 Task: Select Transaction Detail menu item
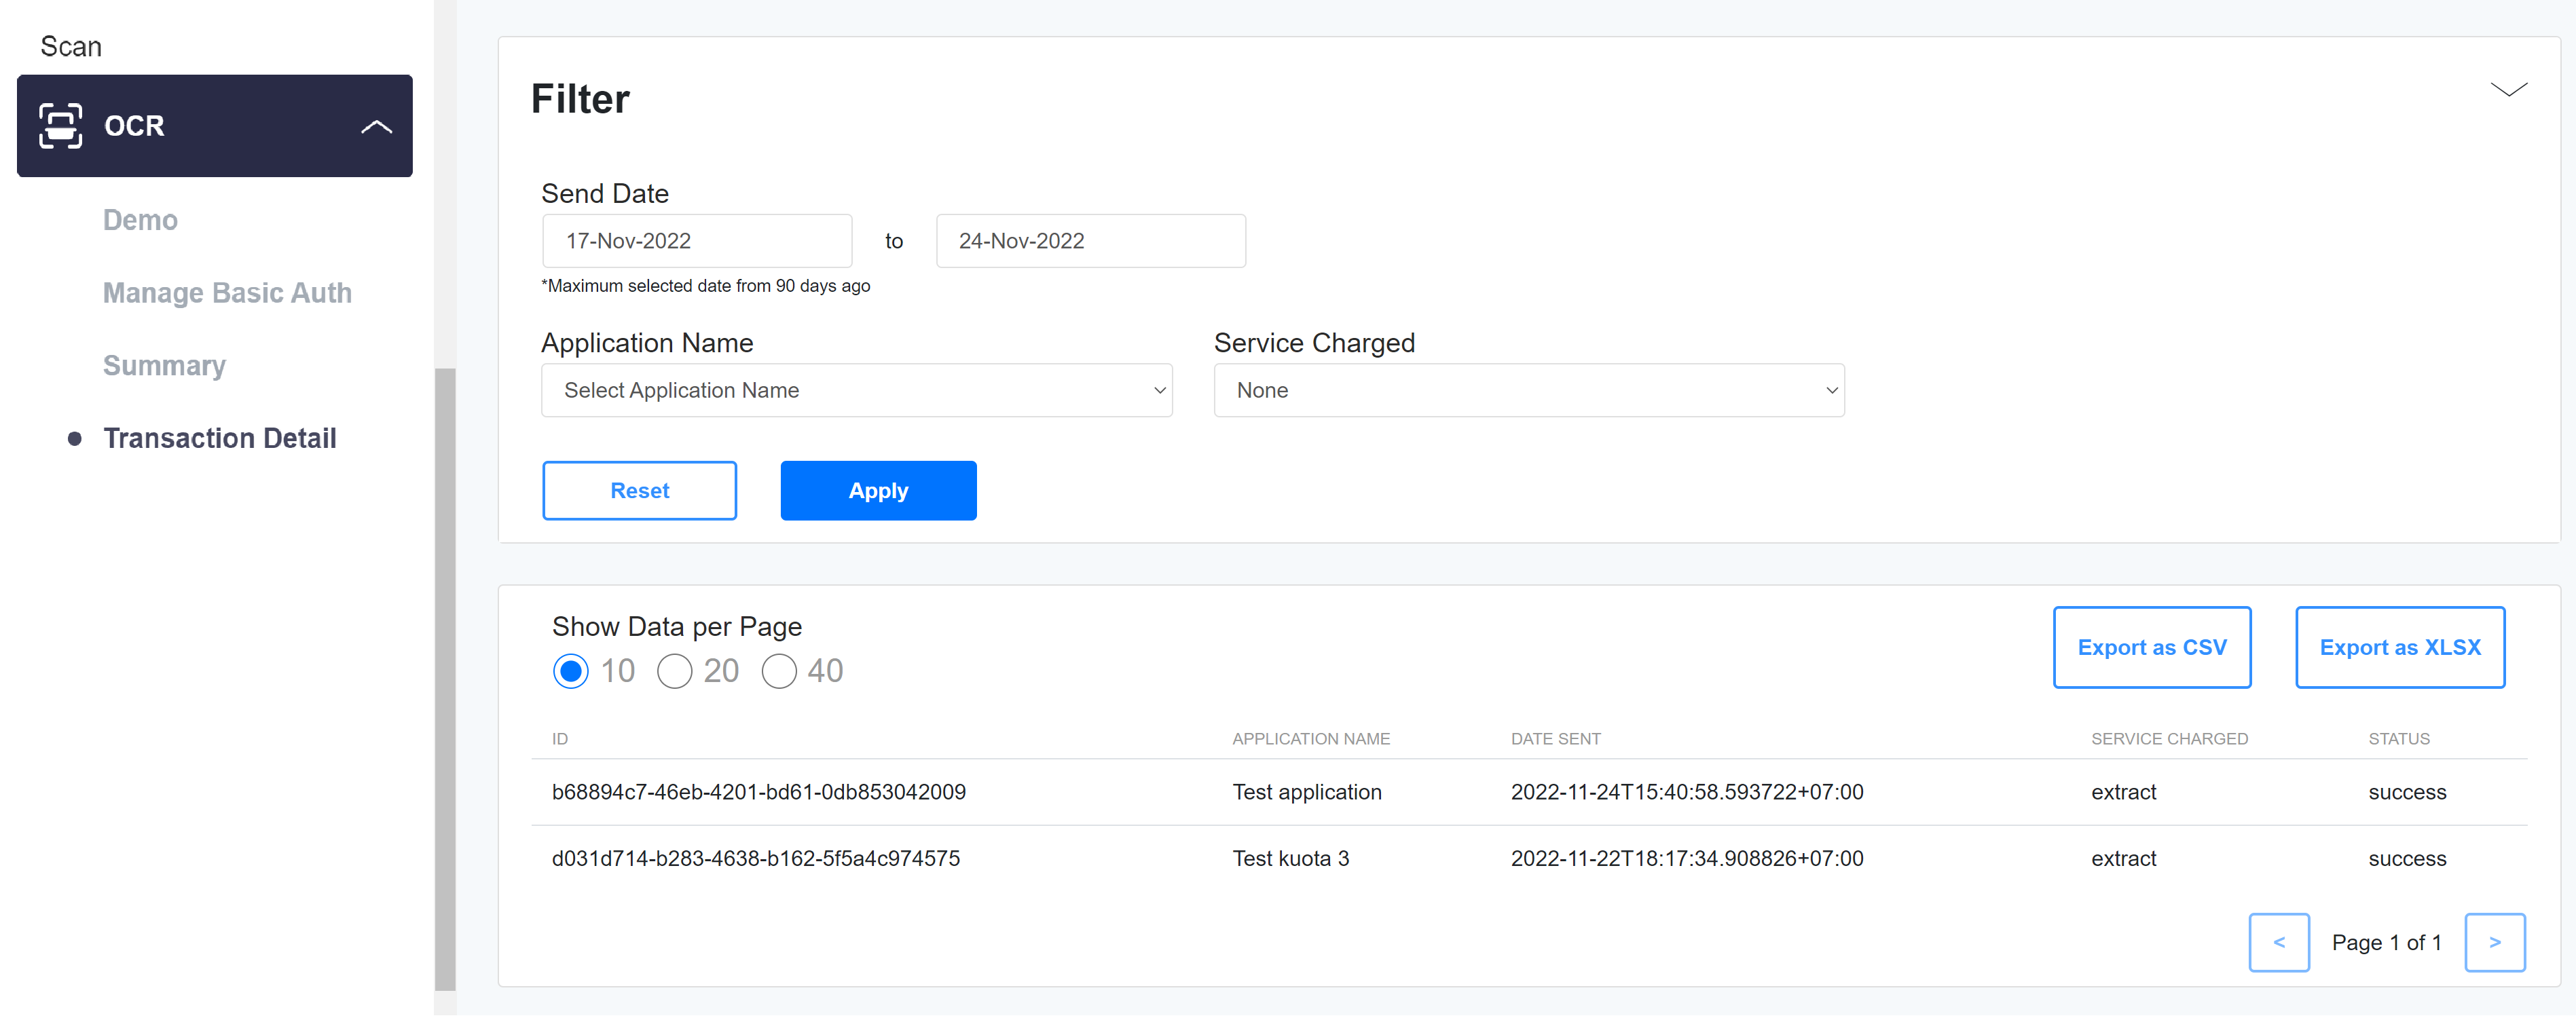tap(219, 439)
